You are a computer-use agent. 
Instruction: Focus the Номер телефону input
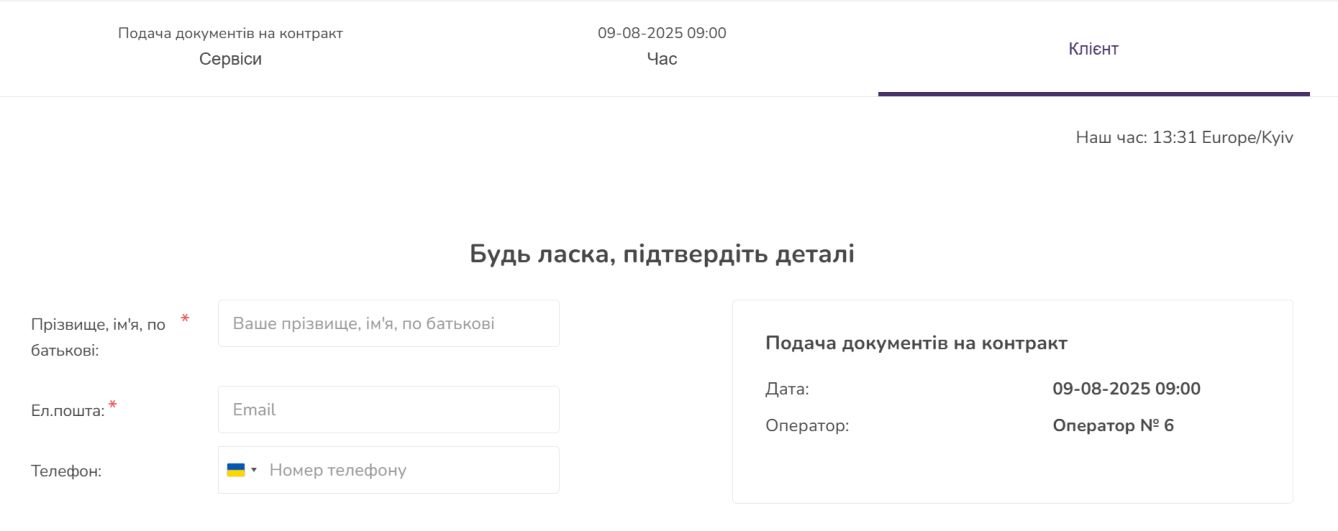click(408, 470)
